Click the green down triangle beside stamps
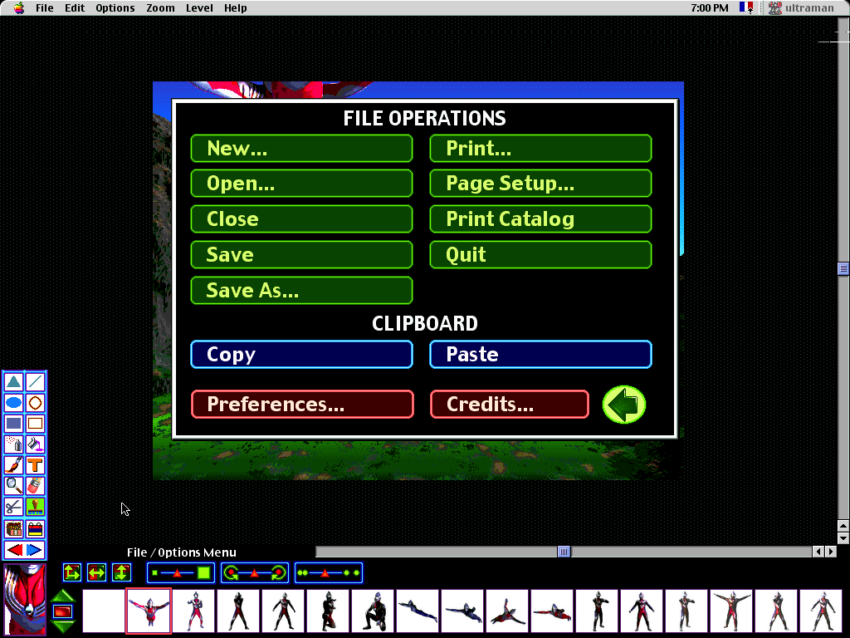Image resolution: width=850 pixels, height=638 pixels. coord(63,627)
